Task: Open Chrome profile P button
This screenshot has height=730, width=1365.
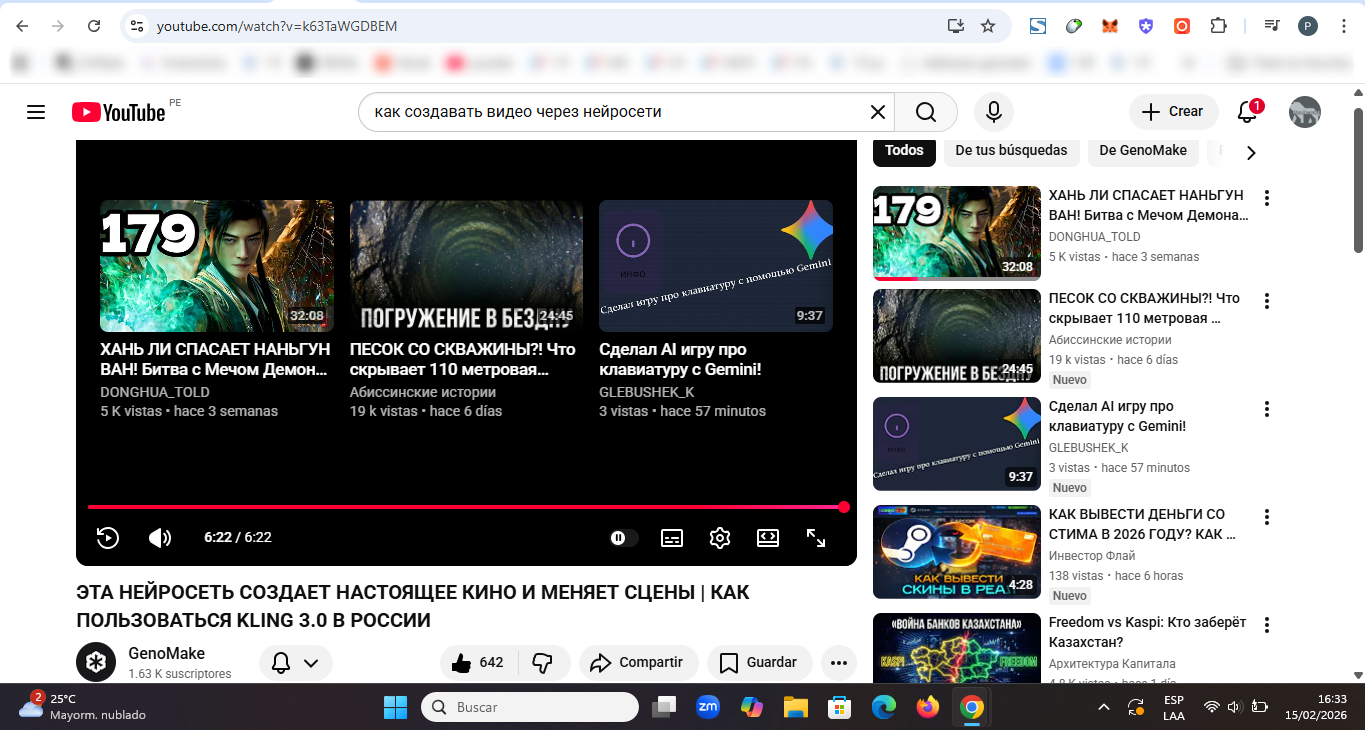Action: (1307, 26)
